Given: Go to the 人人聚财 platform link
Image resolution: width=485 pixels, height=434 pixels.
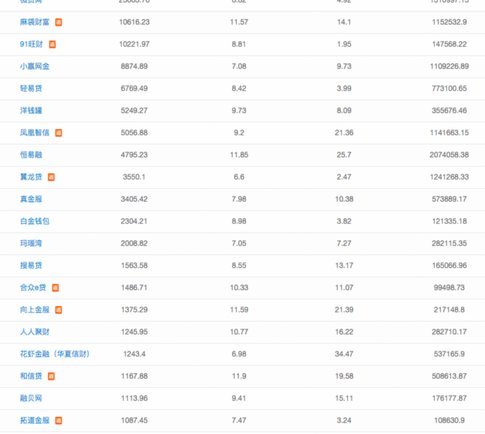Looking at the screenshot, I should click(35, 332).
